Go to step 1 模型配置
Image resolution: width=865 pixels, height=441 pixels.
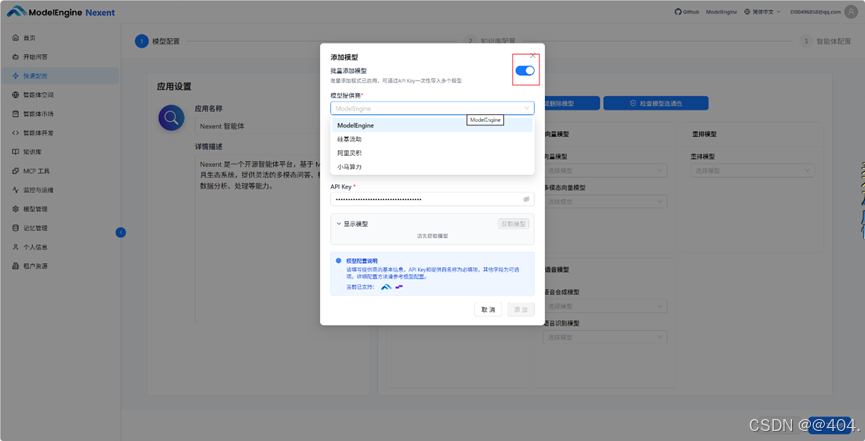pos(157,41)
